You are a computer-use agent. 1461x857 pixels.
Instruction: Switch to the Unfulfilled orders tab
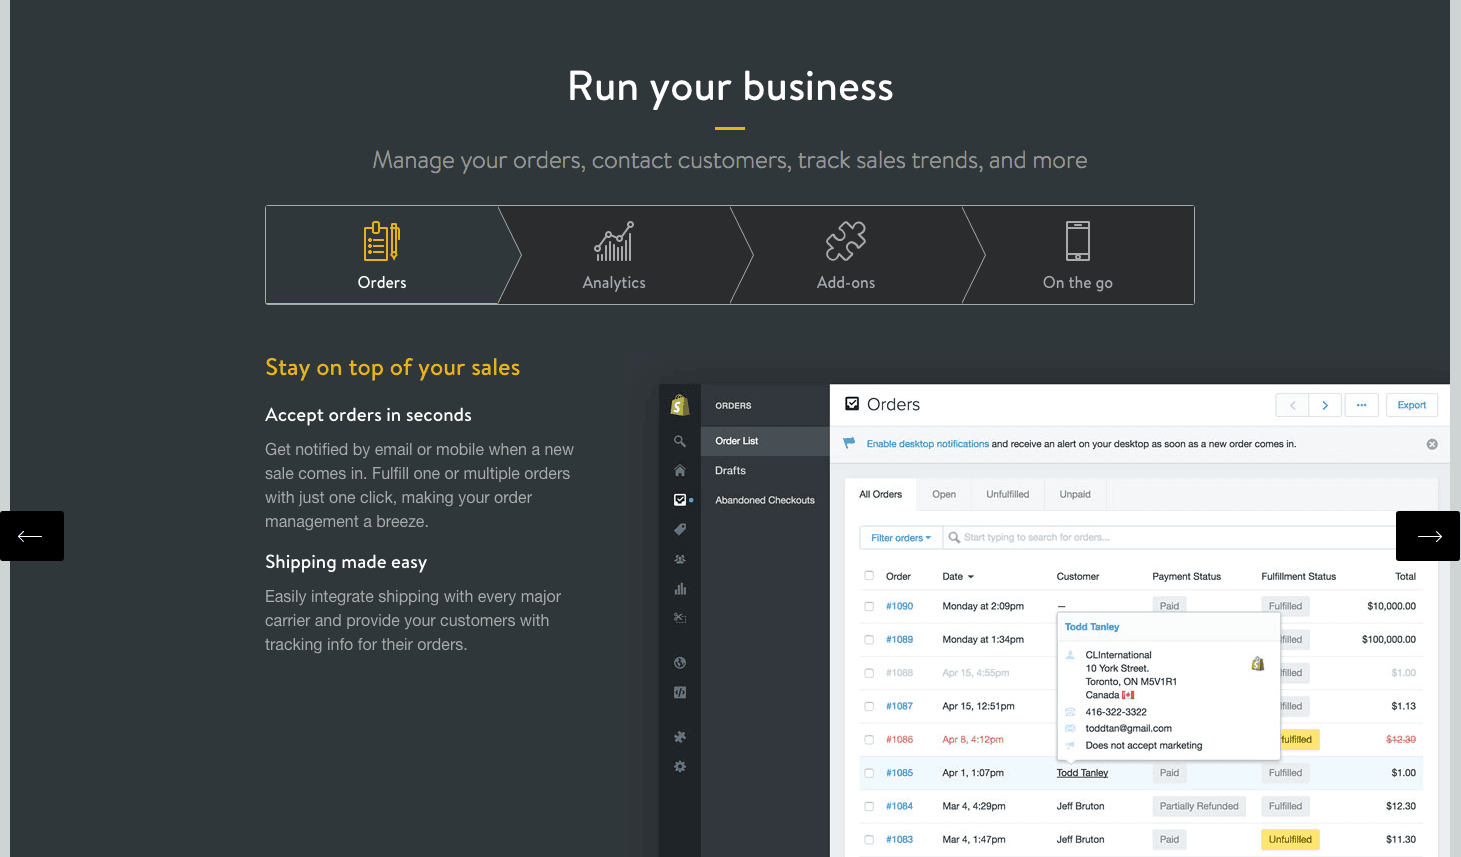(1007, 494)
